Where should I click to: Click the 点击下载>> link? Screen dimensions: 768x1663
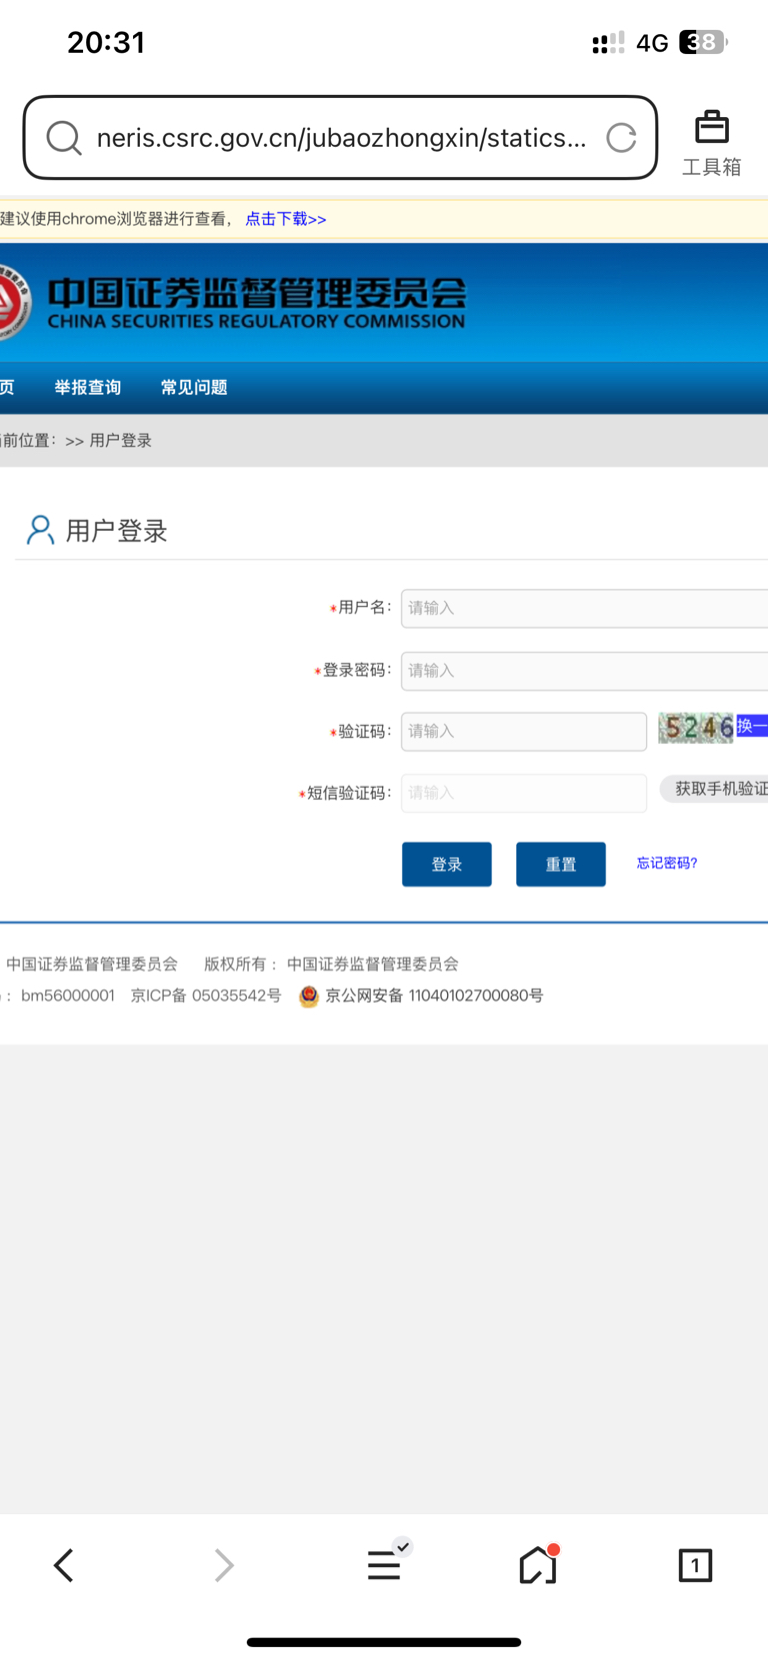click(x=286, y=219)
